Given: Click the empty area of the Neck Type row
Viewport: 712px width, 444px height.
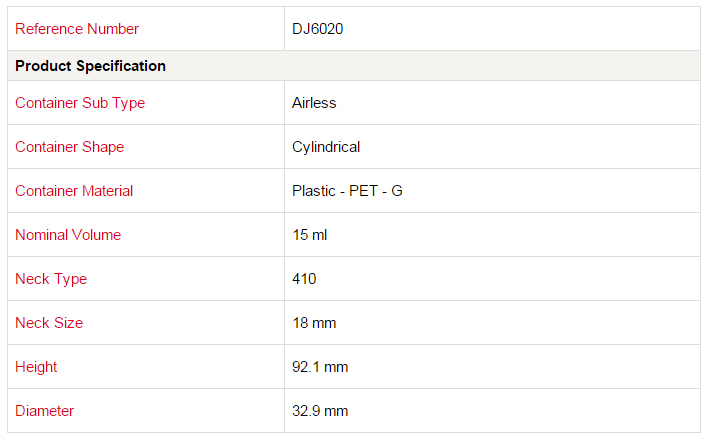Looking at the screenshot, I should point(509,279).
